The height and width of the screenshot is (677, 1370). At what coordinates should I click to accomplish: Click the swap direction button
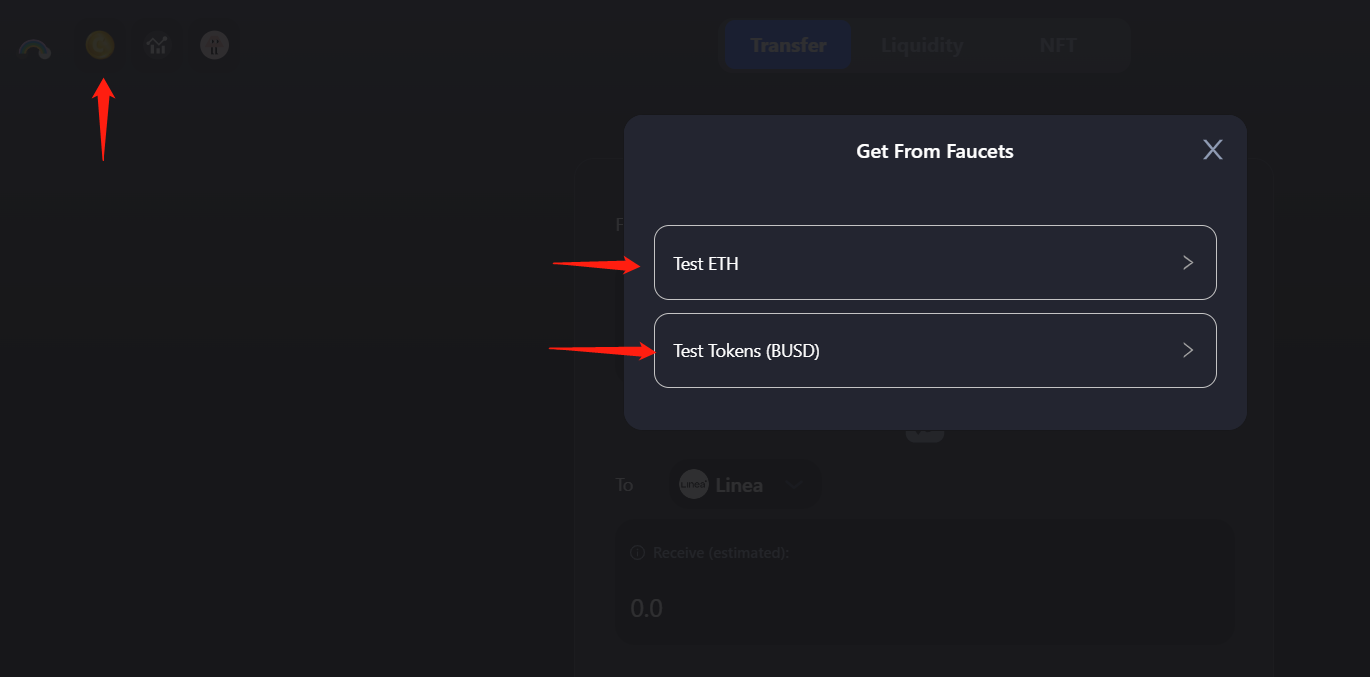point(925,433)
